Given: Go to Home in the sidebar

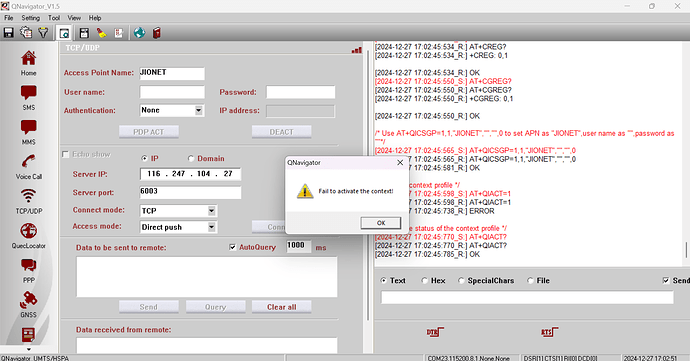Looking at the screenshot, I should click(x=29, y=64).
